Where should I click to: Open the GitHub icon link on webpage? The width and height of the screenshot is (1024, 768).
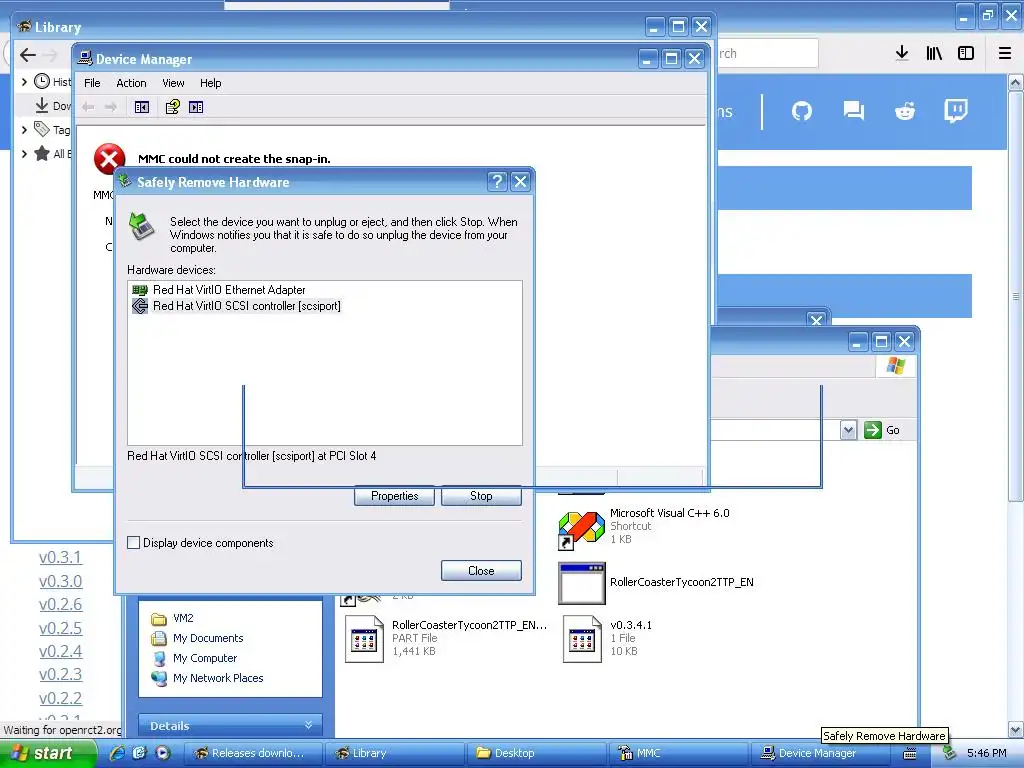[x=802, y=111]
